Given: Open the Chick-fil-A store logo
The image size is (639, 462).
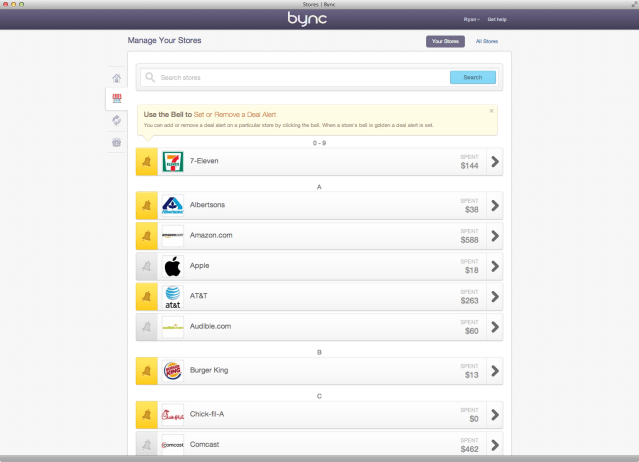Looking at the screenshot, I should pos(173,415).
